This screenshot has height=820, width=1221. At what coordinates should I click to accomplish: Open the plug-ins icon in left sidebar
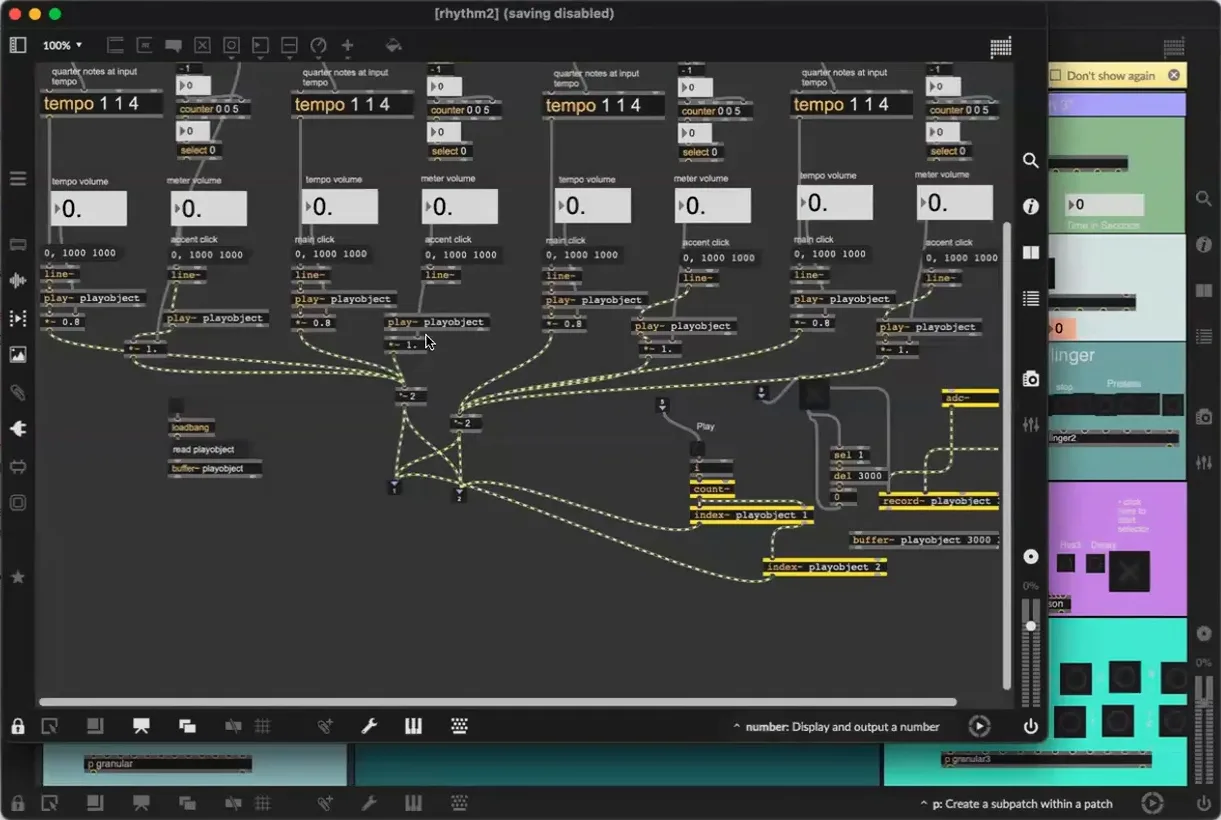pyautogui.click(x=18, y=428)
